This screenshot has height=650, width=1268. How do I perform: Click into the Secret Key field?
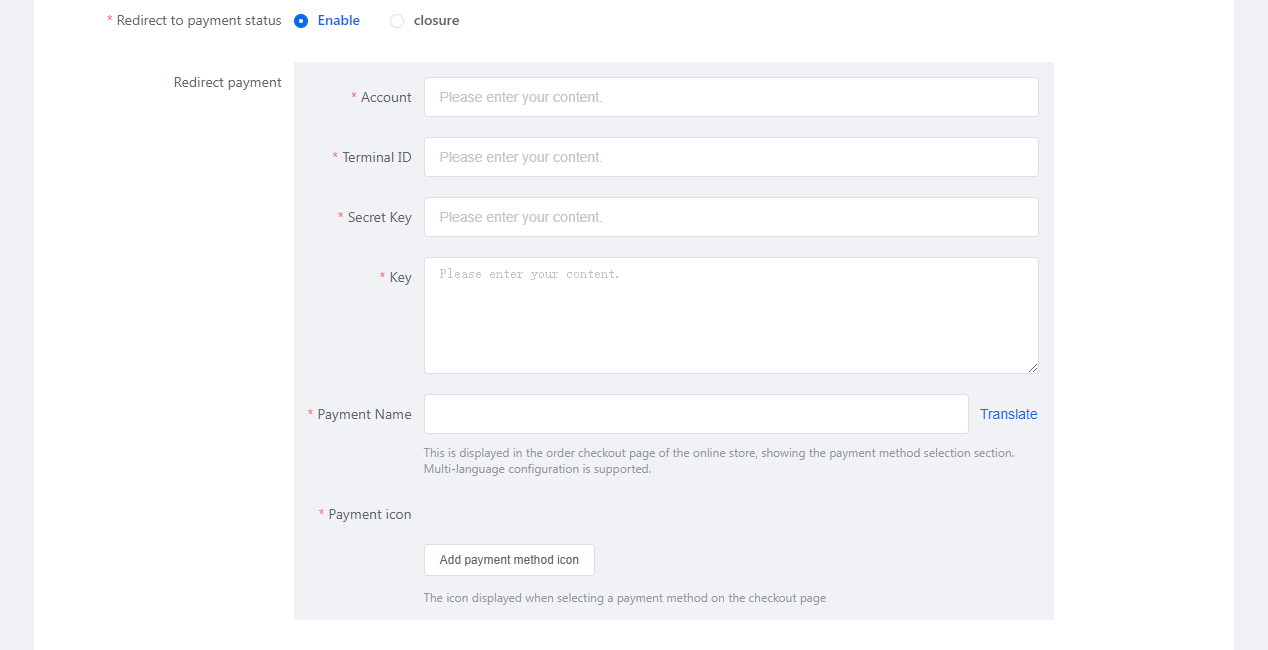click(730, 217)
